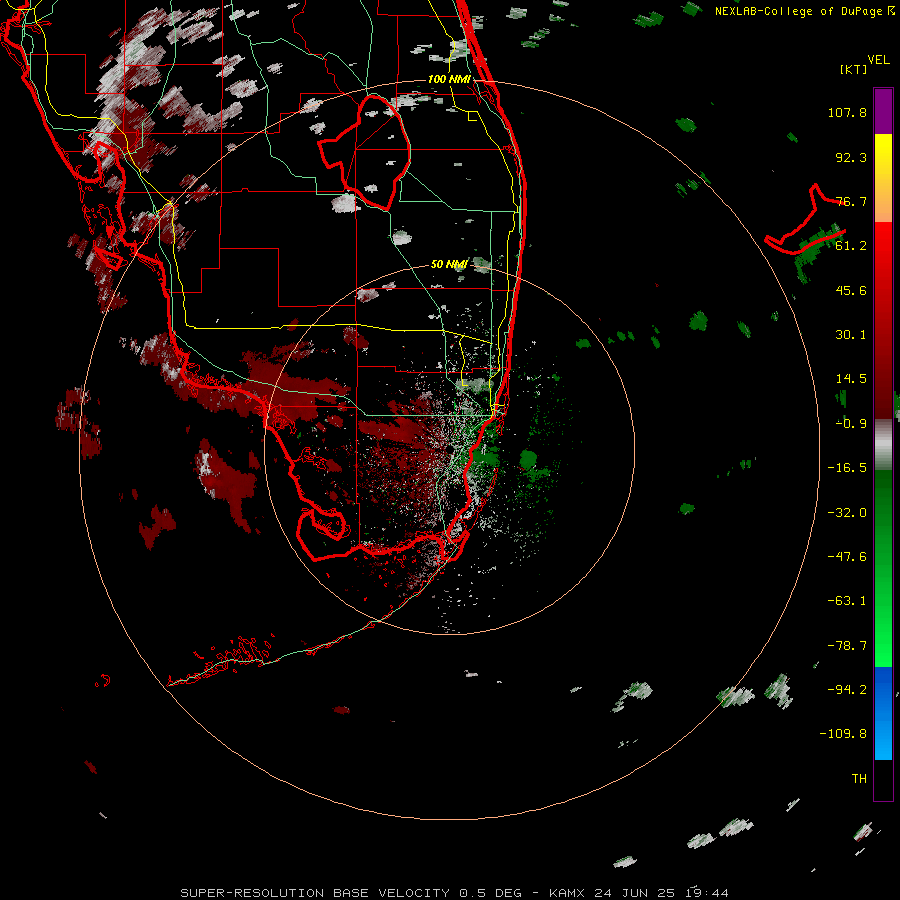
Task: Click the 50 NMI range ring label
Action: tap(449, 264)
